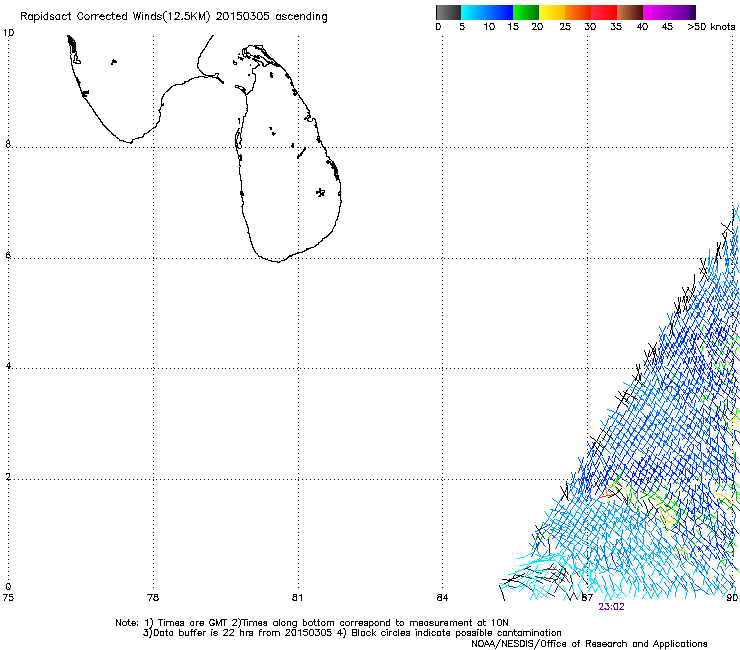Click the 'Note: 1) Times are GMT' line

[x=312, y=623]
